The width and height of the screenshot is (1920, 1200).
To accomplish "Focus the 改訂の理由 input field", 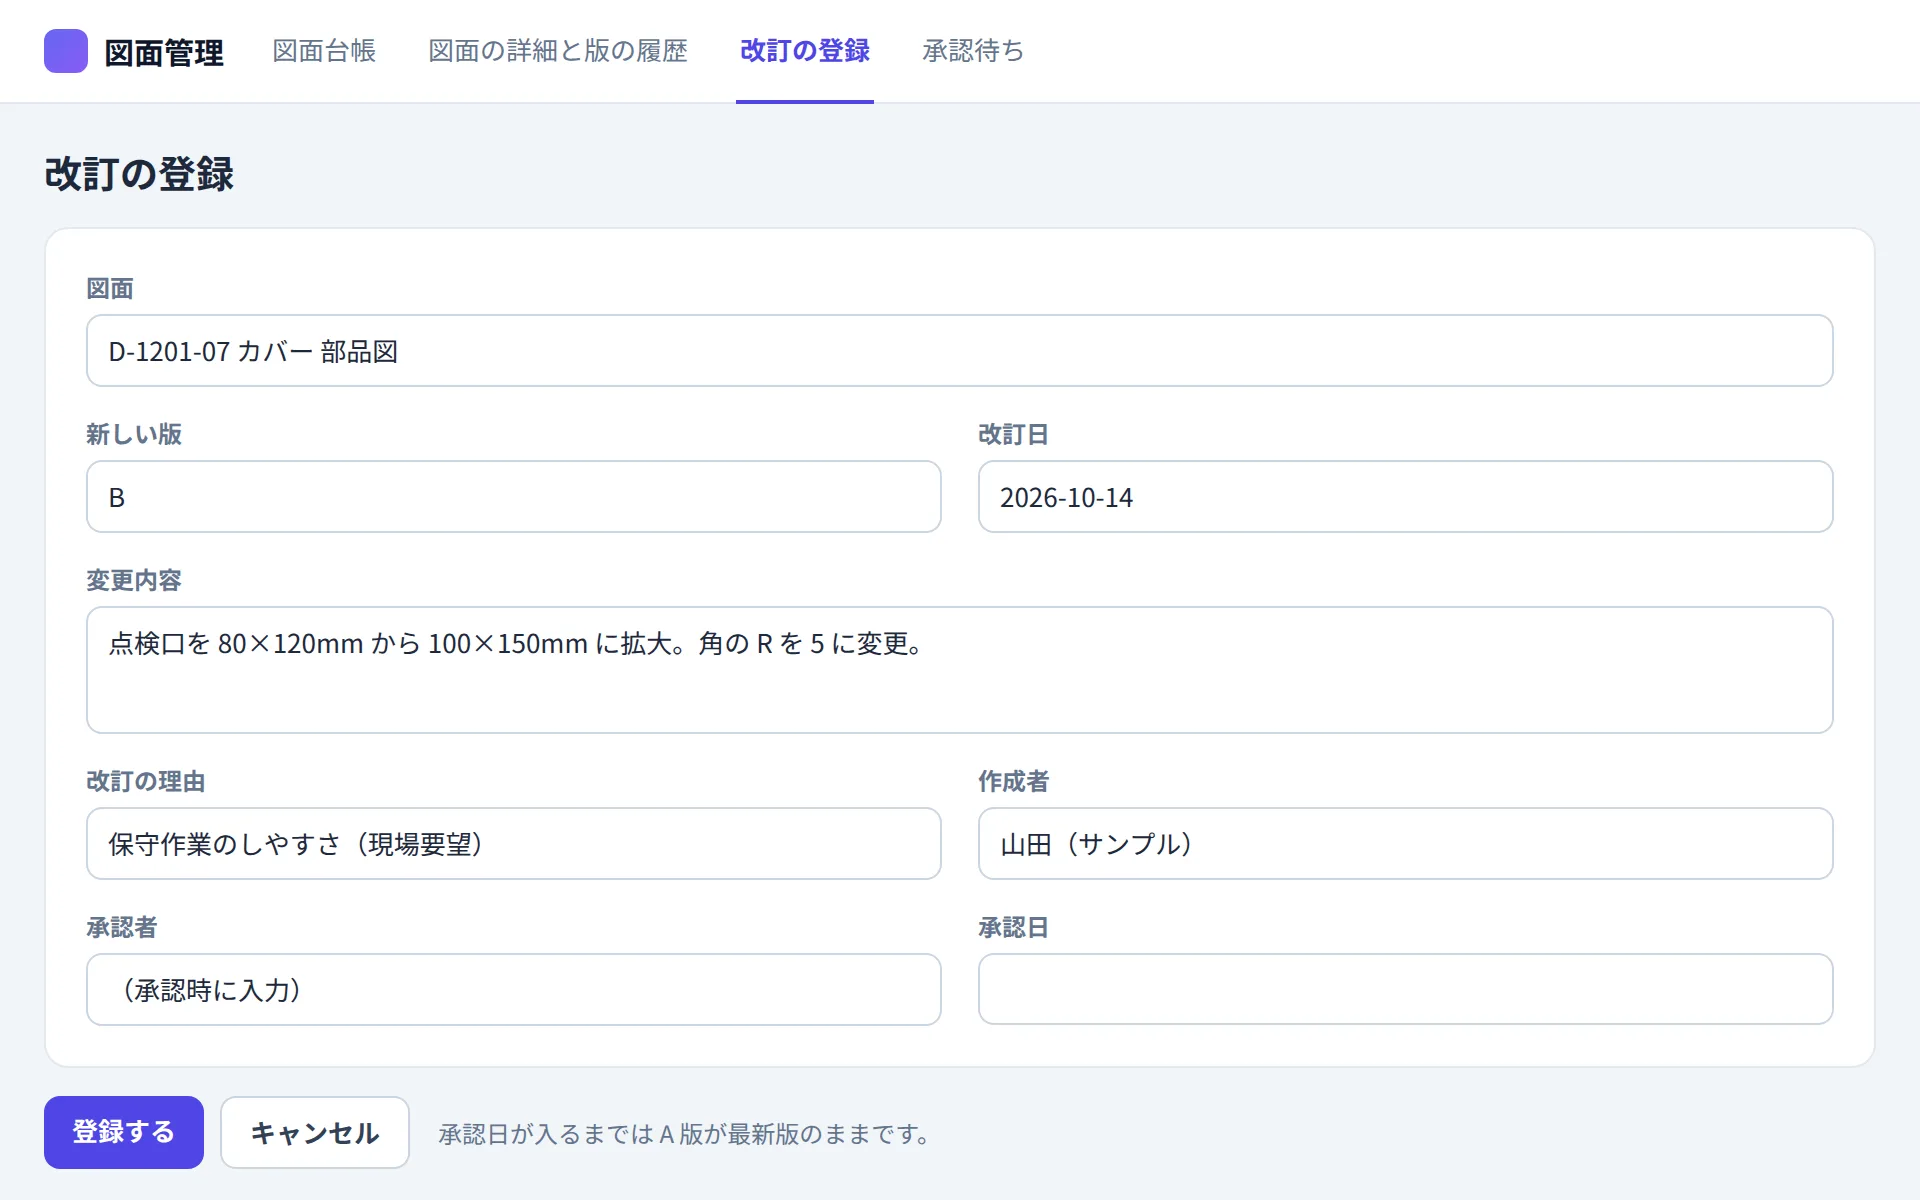I will point(514,844).
